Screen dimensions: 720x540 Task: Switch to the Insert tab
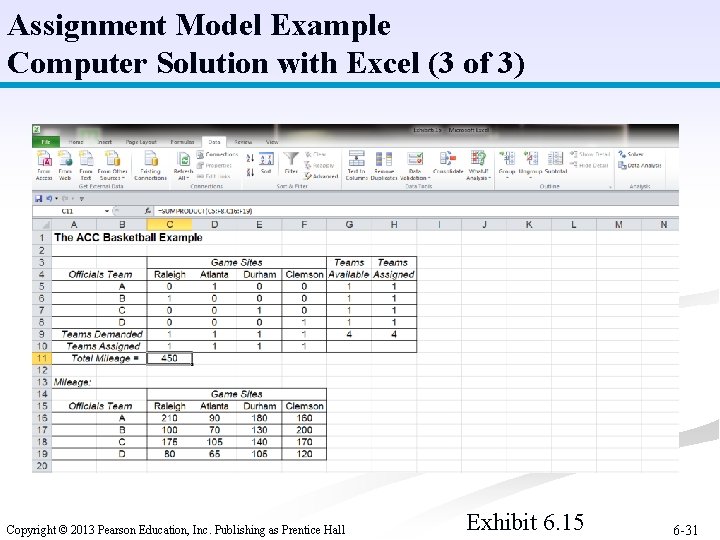(104, 142)
